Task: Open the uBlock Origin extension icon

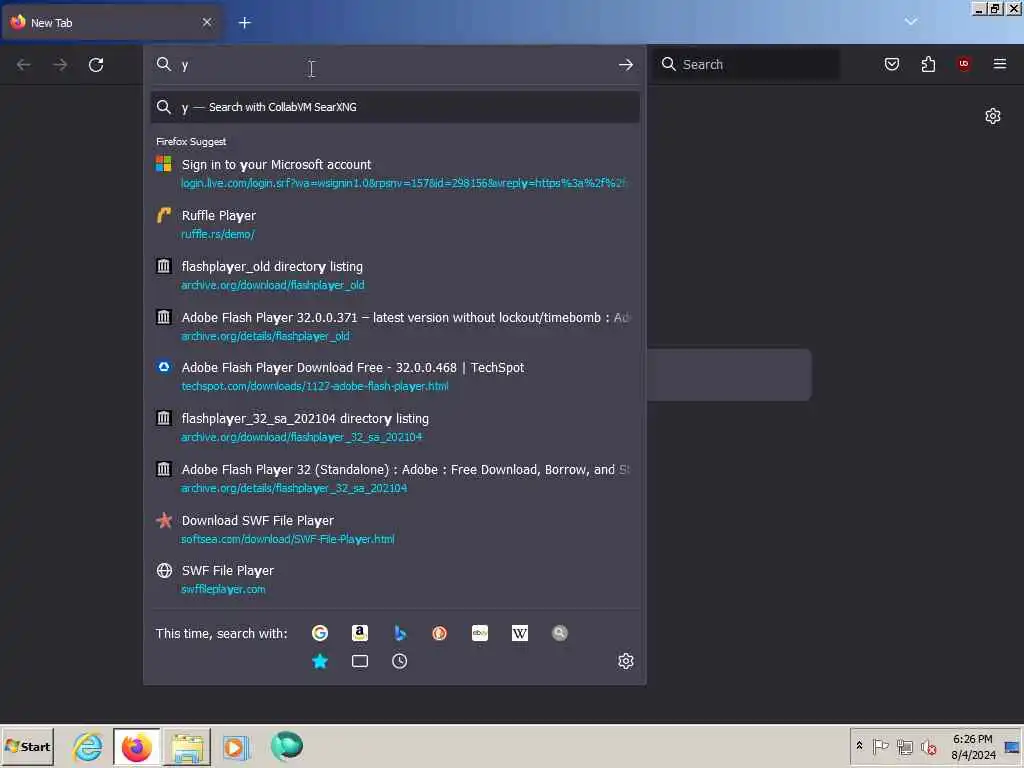Action: tap(964, 64)
